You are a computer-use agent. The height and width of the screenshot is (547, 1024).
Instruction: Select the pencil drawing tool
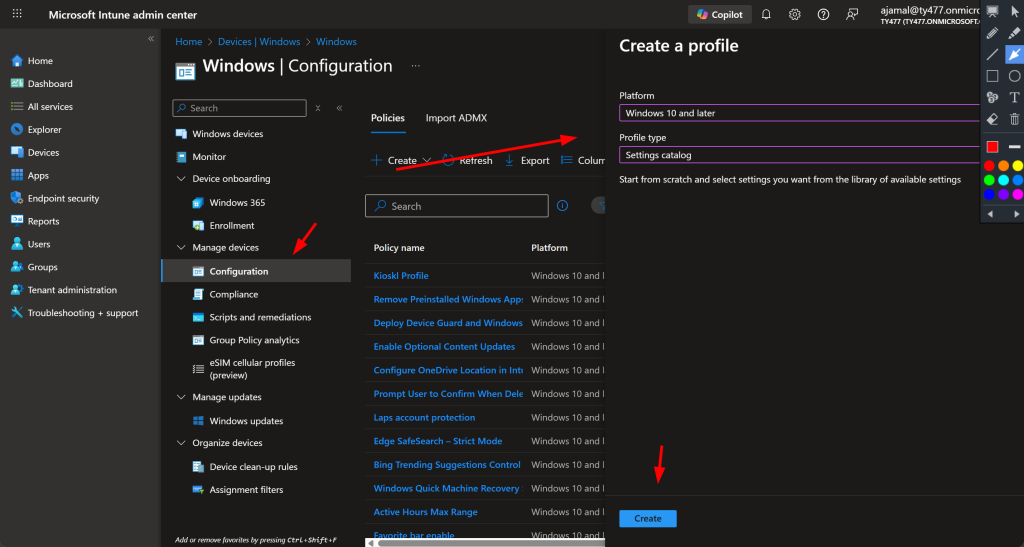click(x=992, y=33)
